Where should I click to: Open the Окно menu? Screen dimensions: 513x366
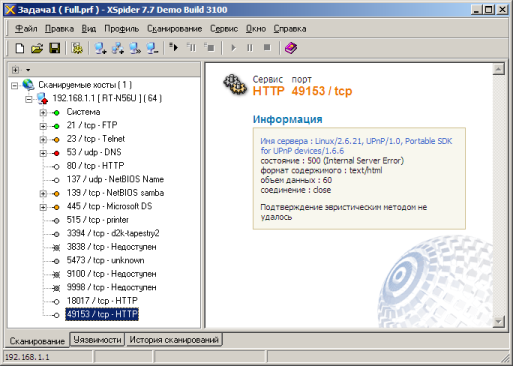[x=256, y=29]
